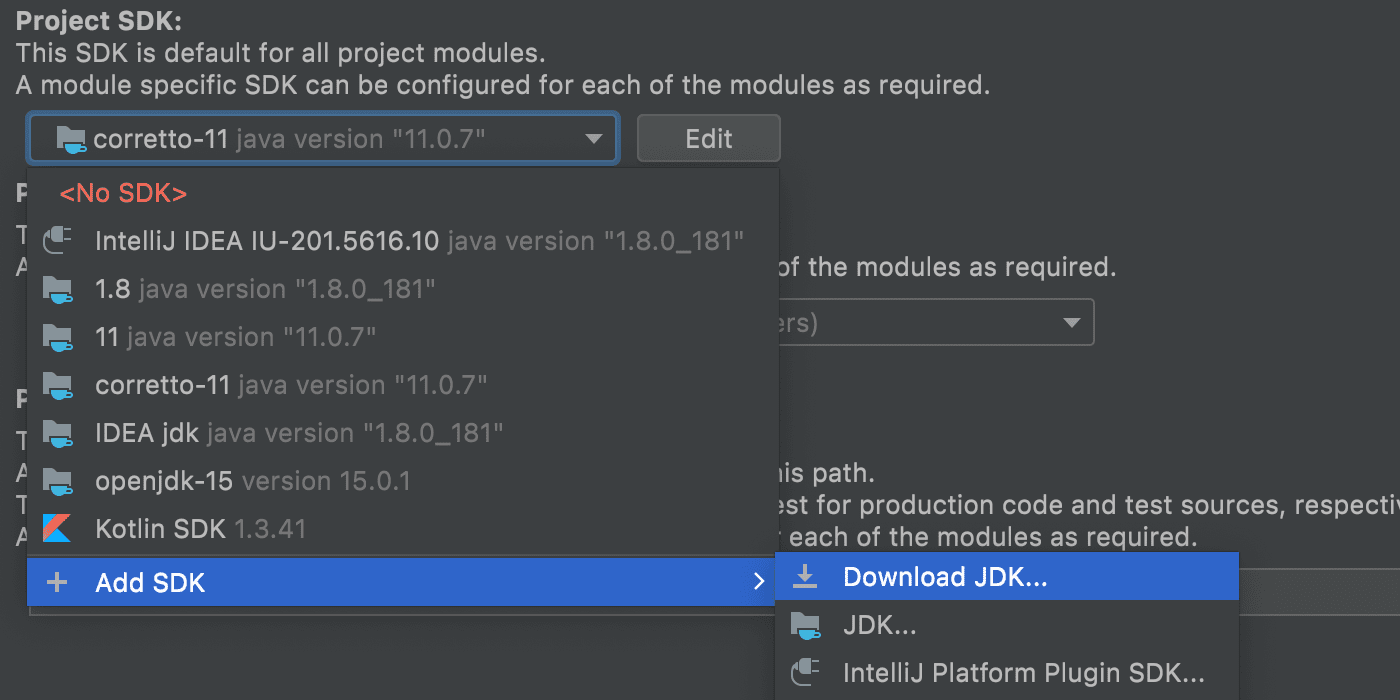Viewport: 1400px width, 700px height.
Task: Click the Kotlin SDK icon
Action: pos(58,528)
